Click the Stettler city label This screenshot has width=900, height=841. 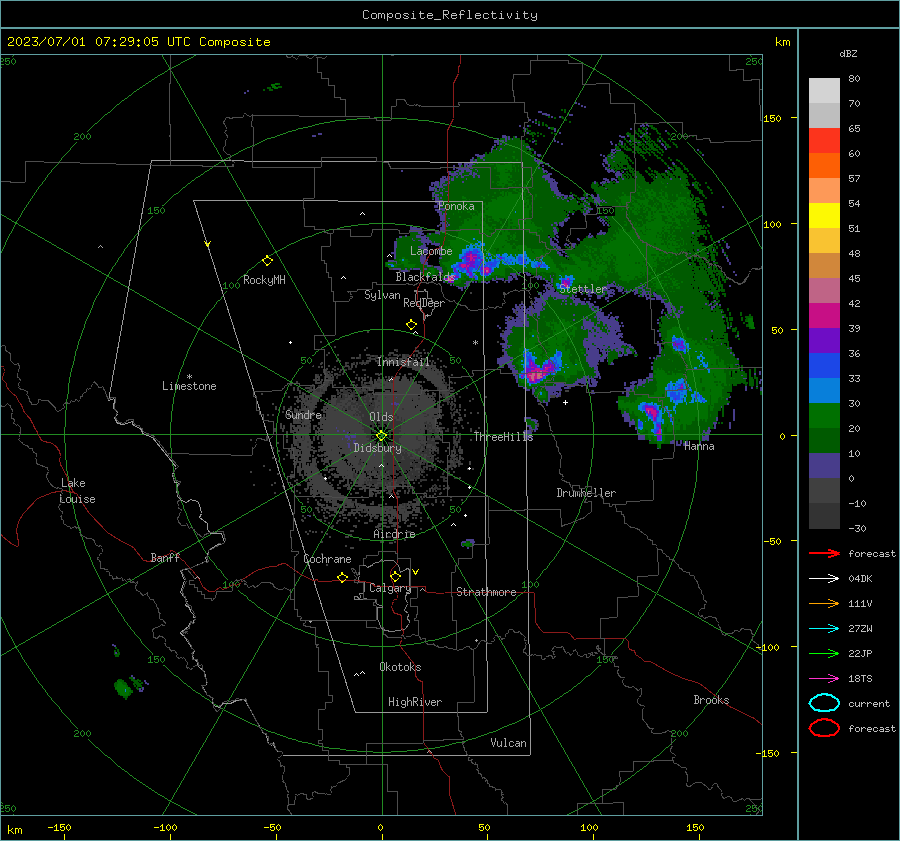(x=583, y=289)
